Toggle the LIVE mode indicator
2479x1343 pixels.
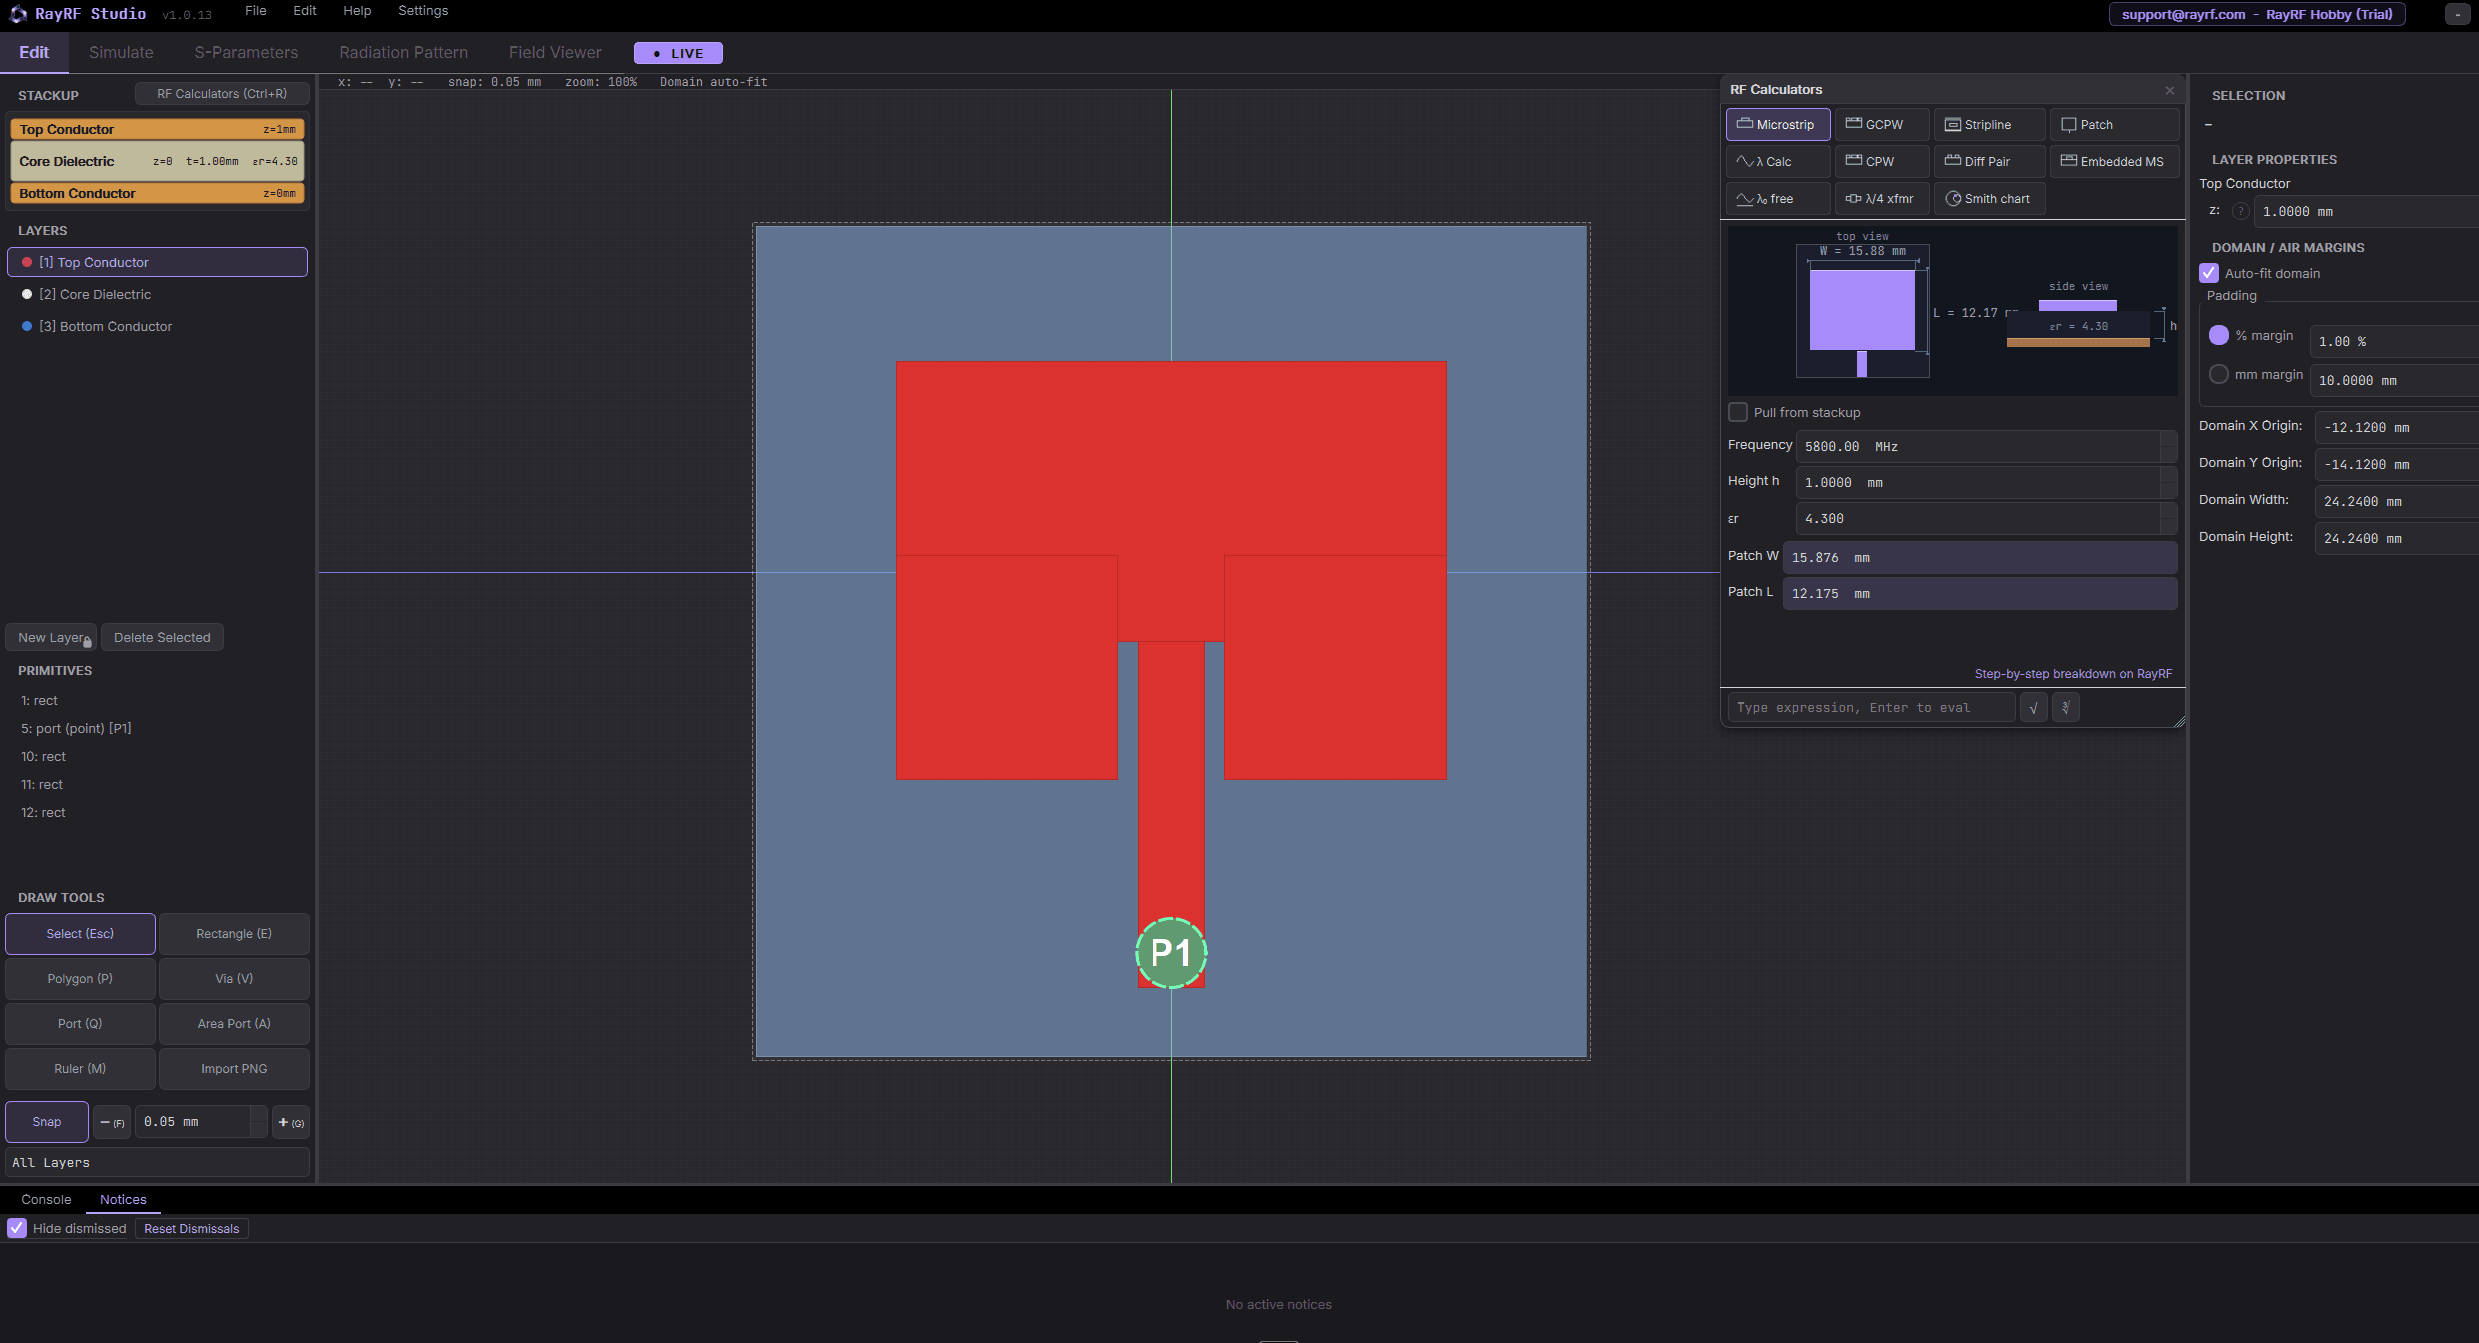point(678,53)
